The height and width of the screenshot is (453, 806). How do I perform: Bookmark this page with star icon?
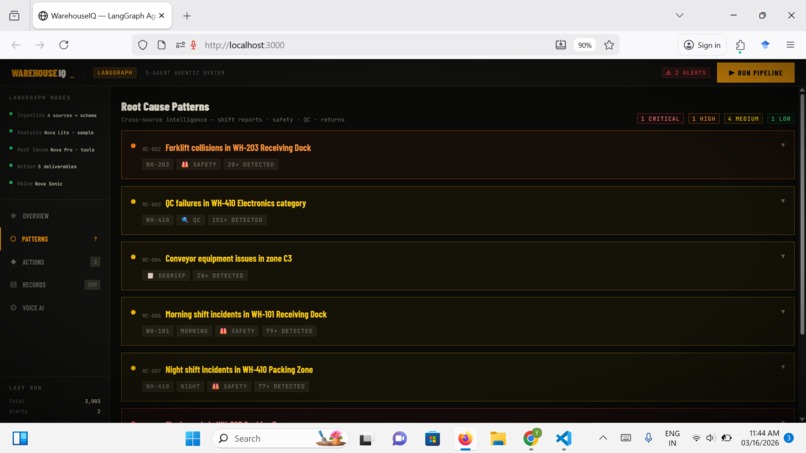pyautogui.click(x=609, y=45)
